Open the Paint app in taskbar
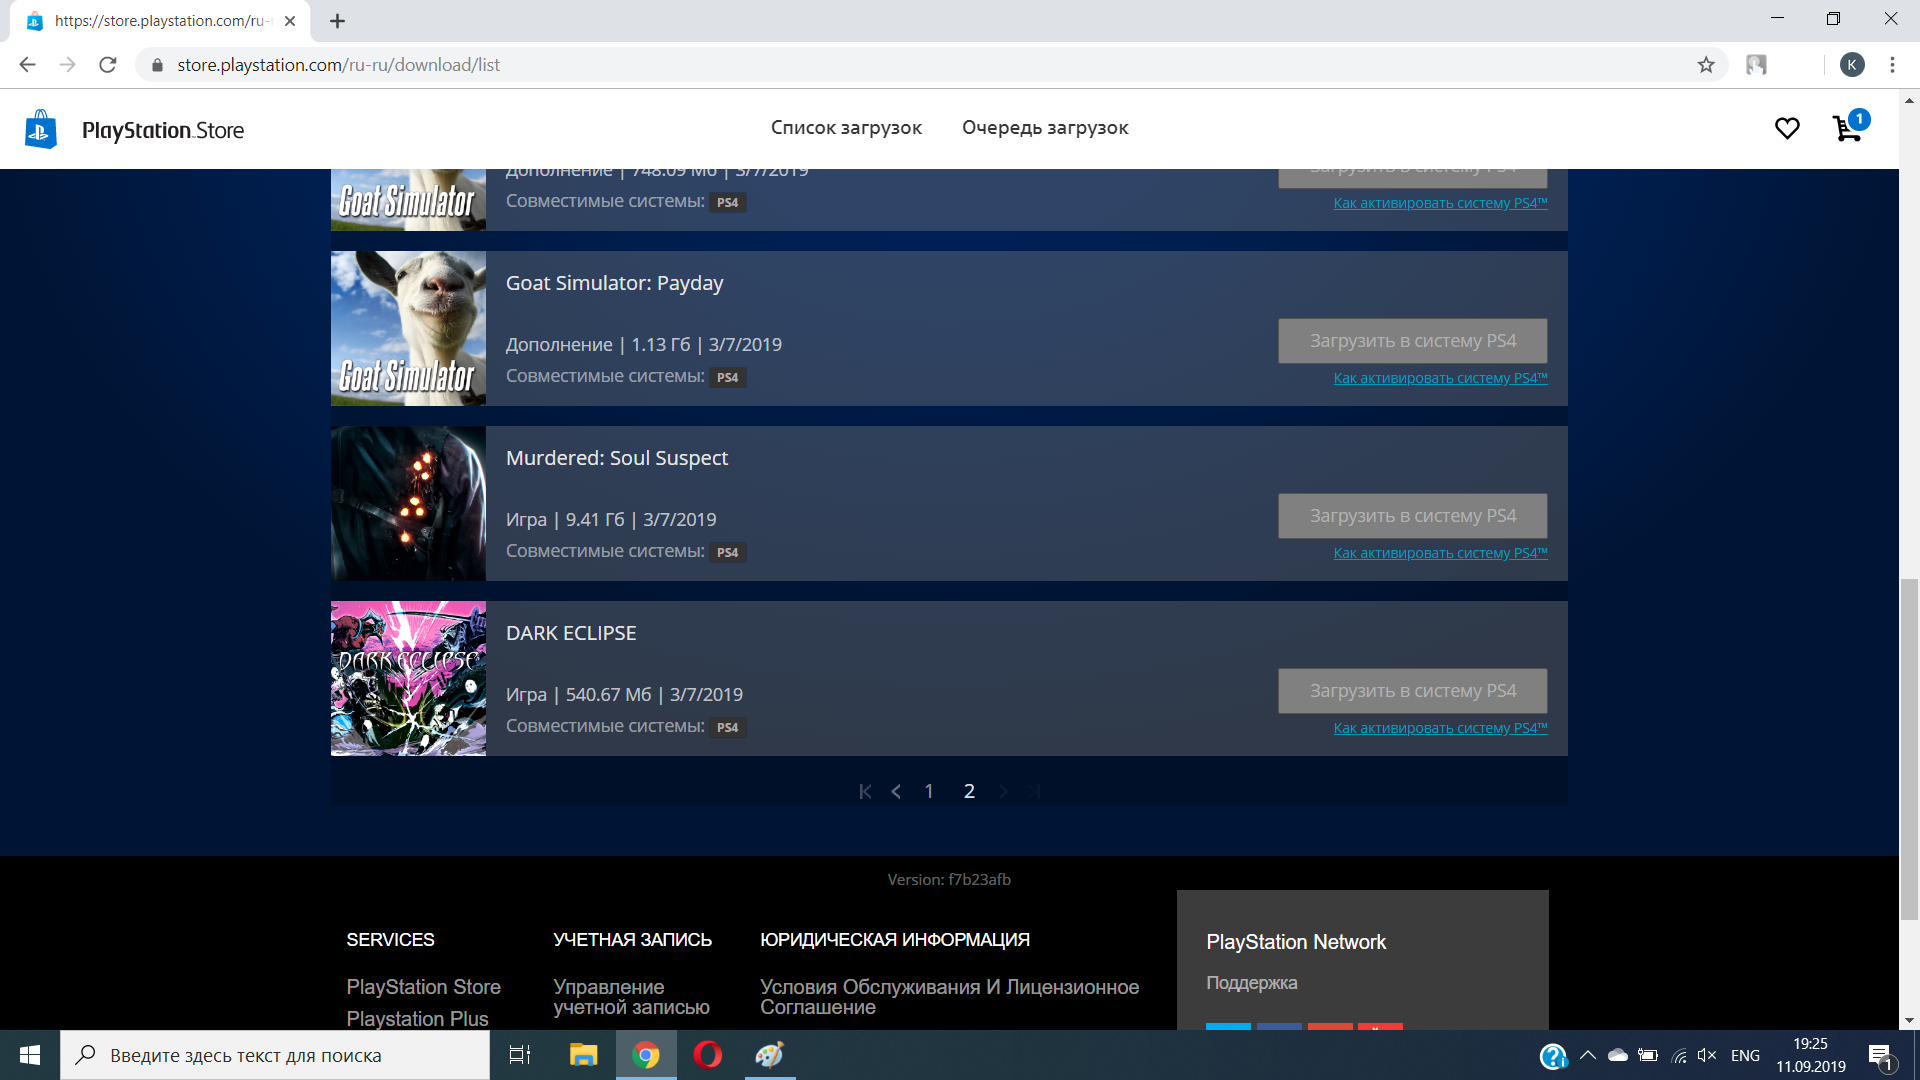 [769, 1055]
